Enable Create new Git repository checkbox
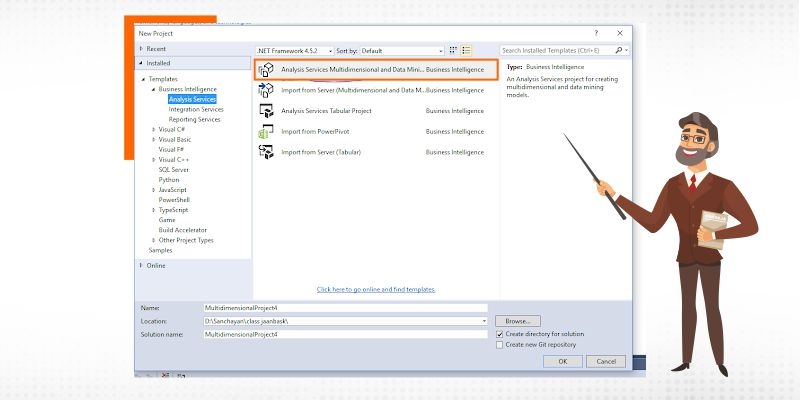Viewport: 800px width, 400px height. pos(501,345)
